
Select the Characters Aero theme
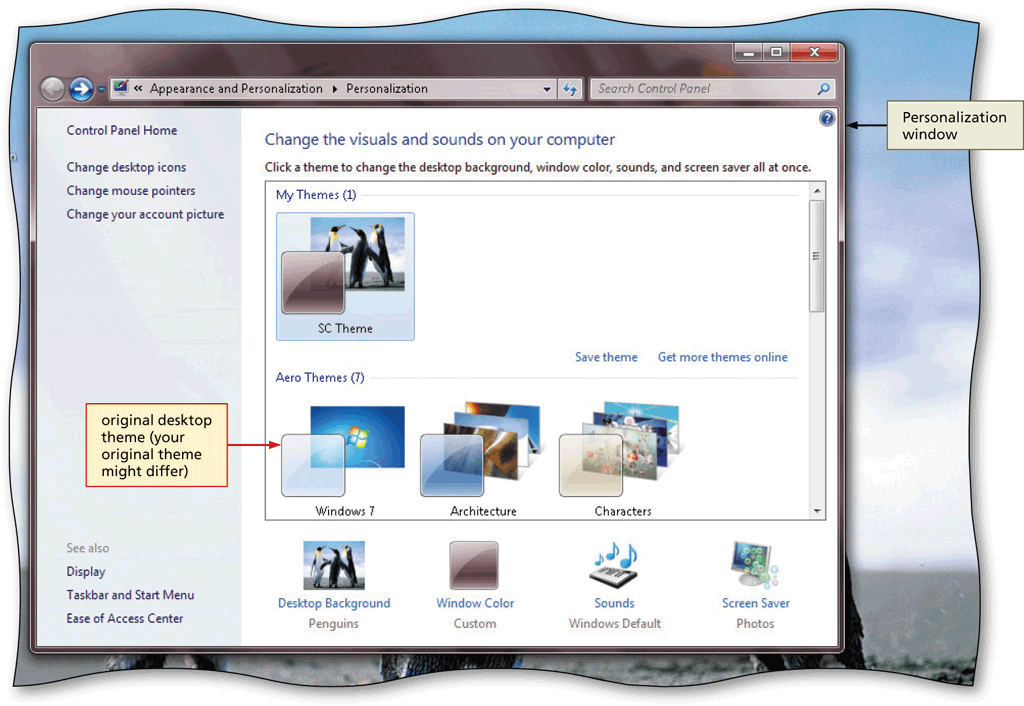622,460
